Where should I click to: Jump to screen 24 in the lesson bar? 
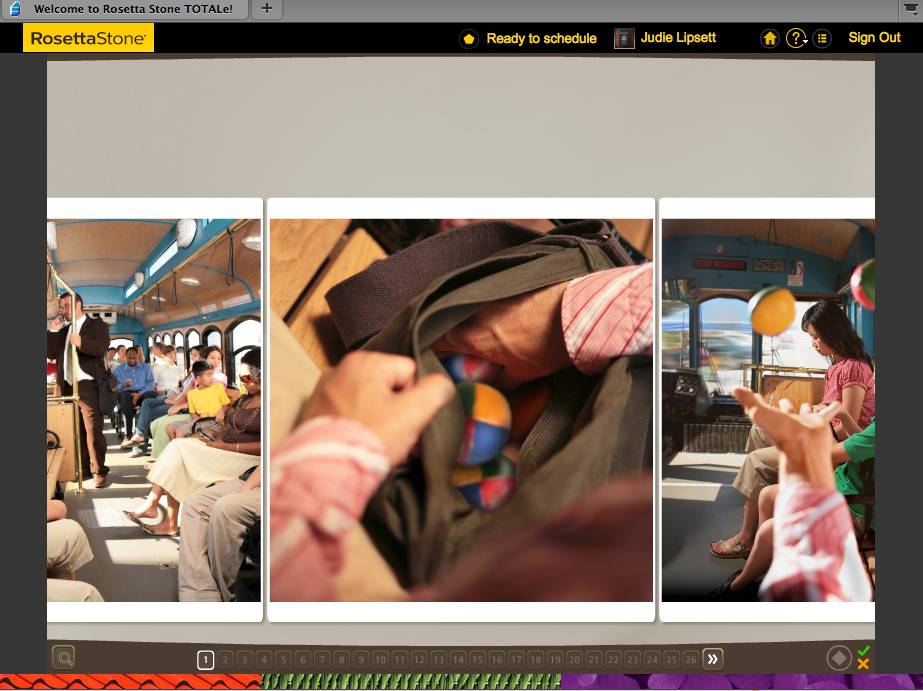pos(652,660)
